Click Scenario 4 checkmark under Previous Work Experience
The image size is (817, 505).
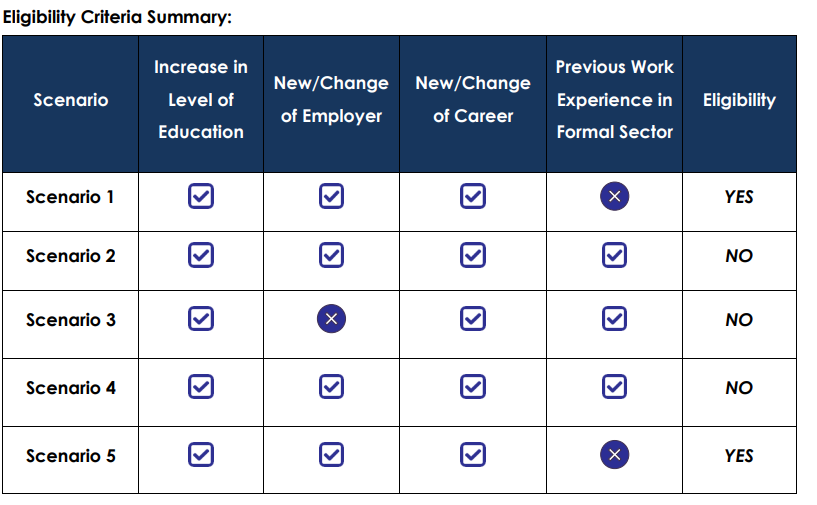[614, 387]
